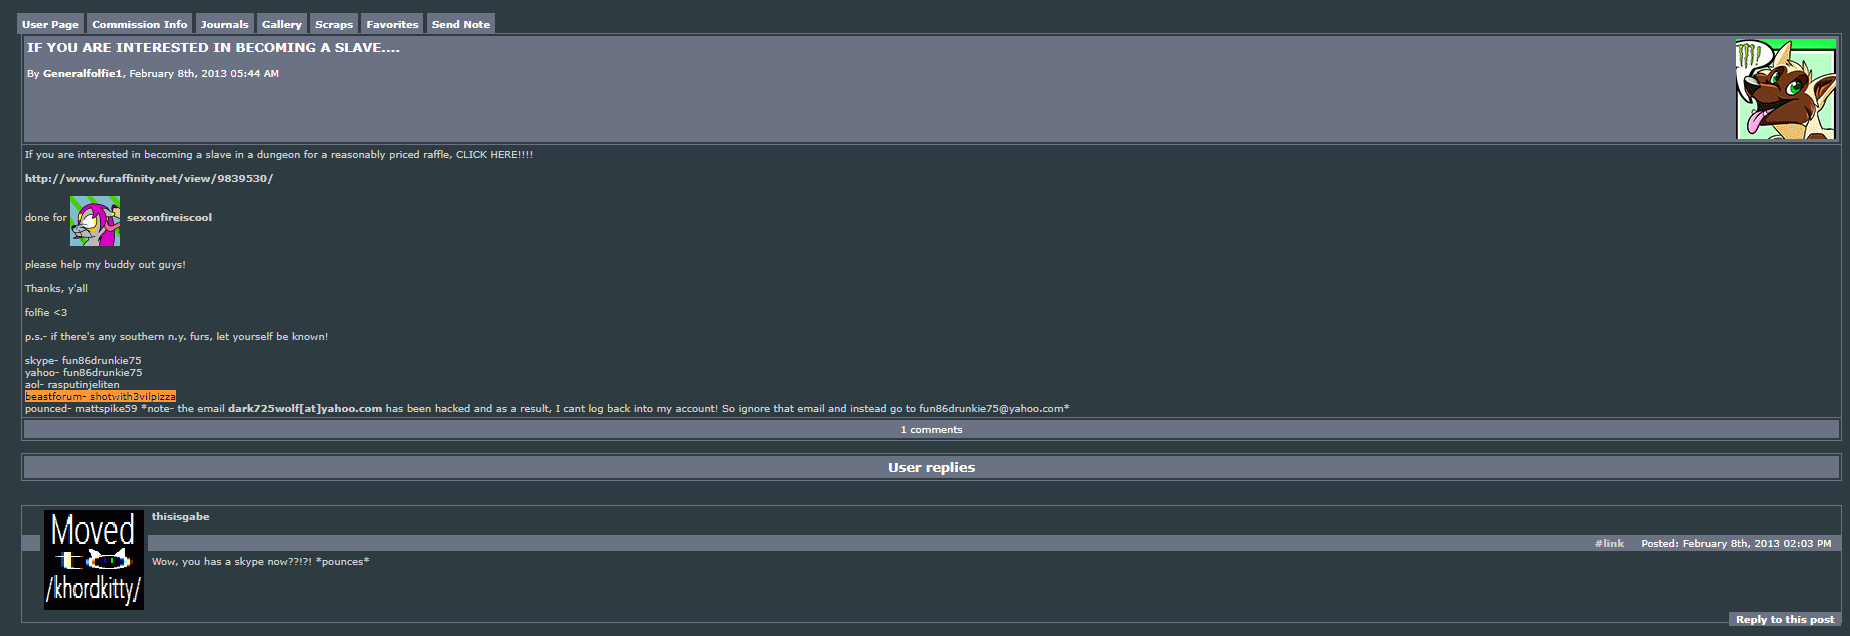
Task: Click the Send Note tab
Action: point(461,24)
